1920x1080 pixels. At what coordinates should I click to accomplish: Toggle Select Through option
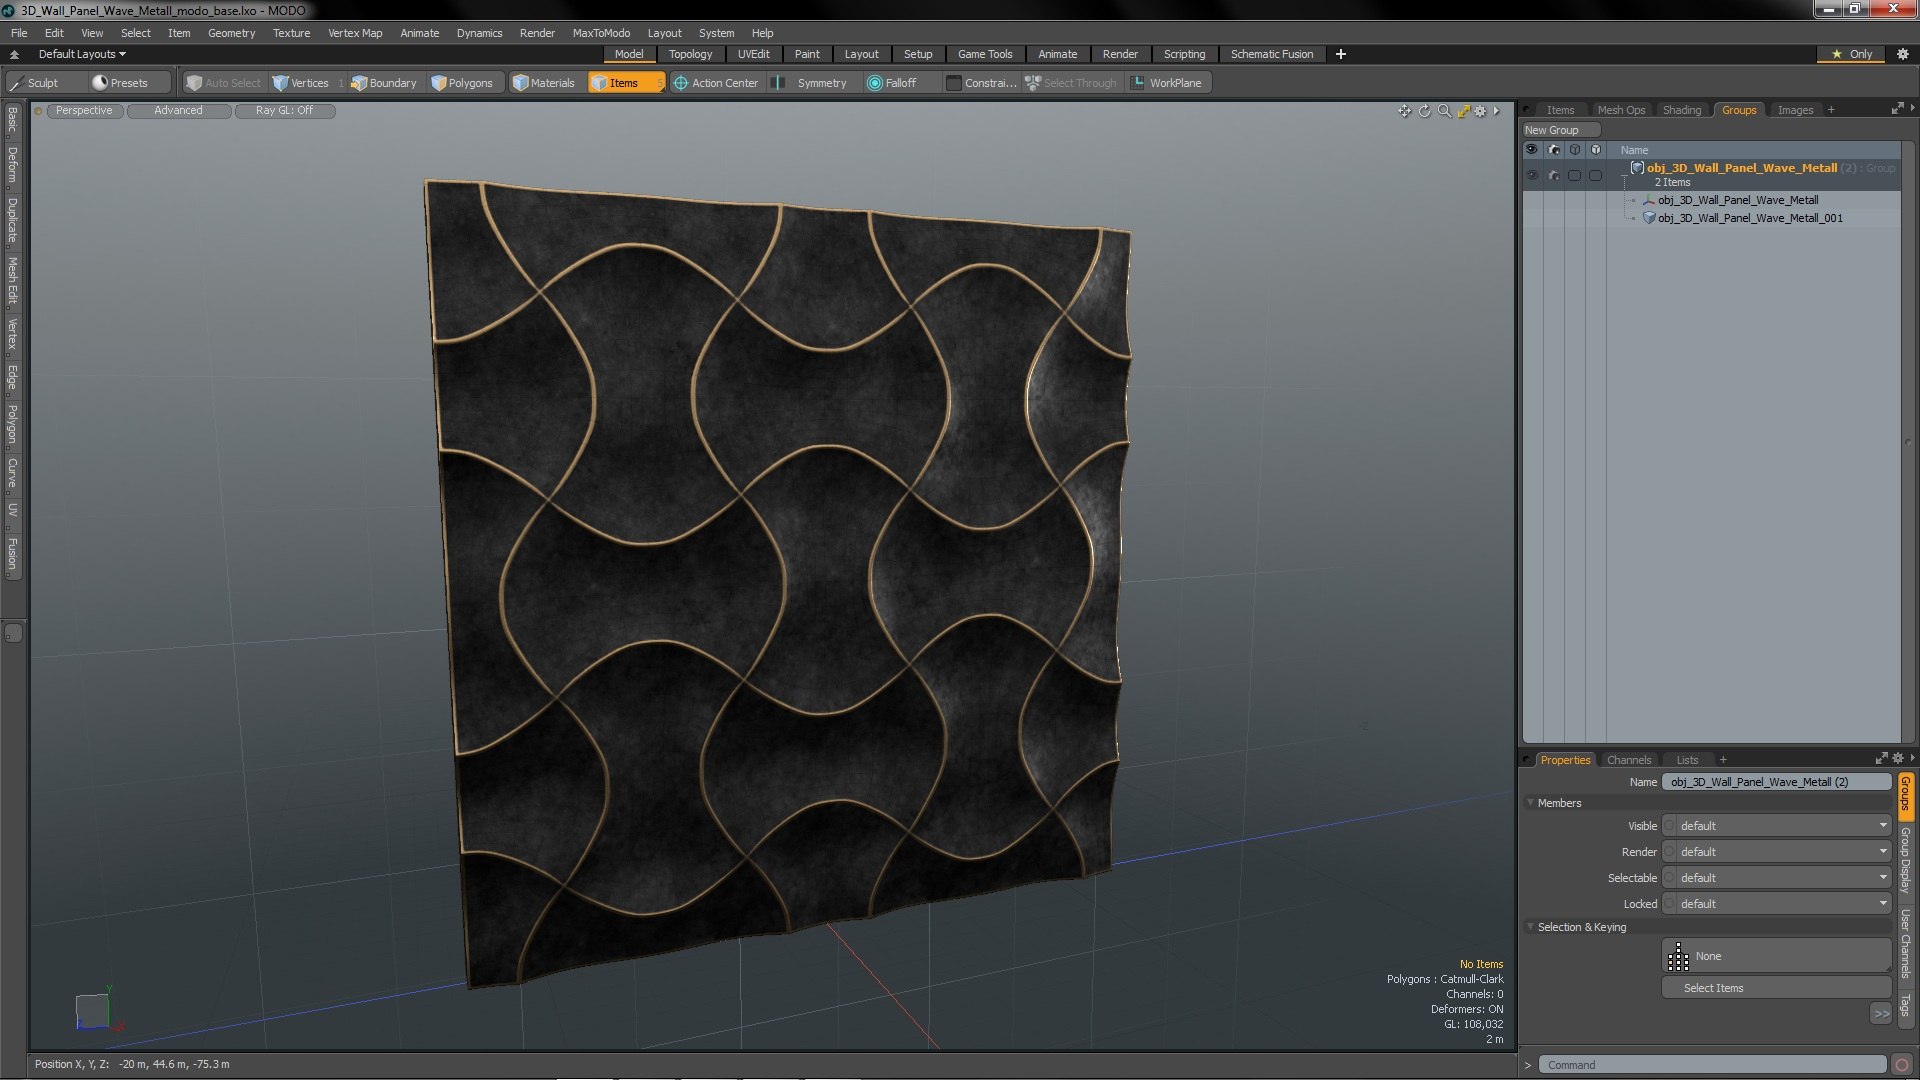[1071, 83]
